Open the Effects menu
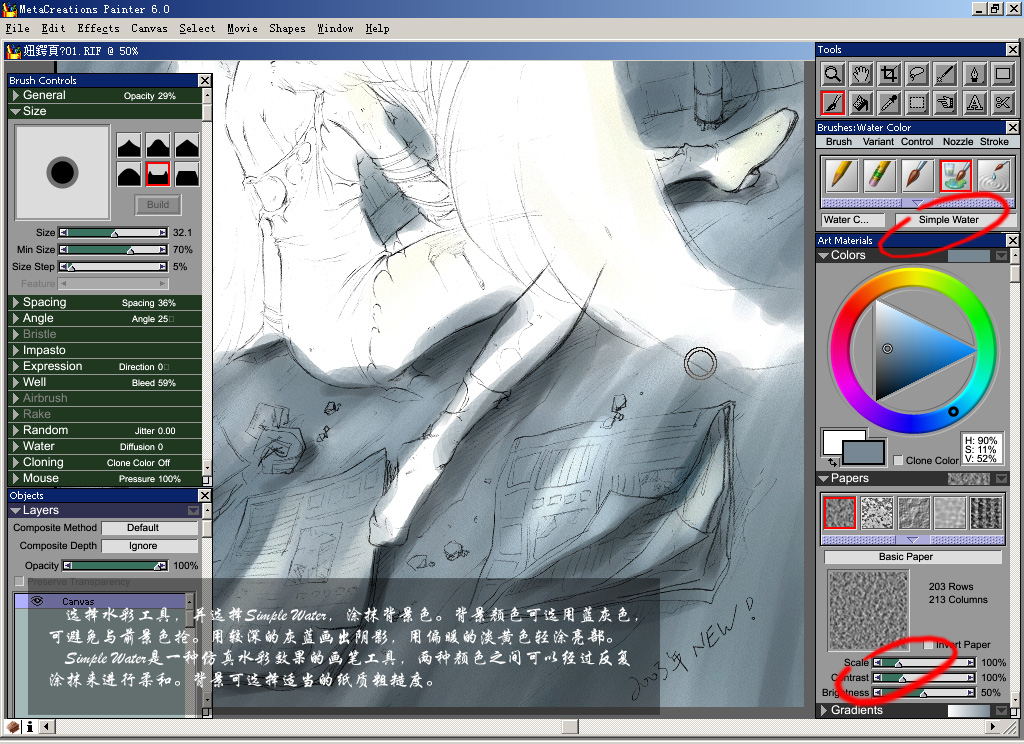The height and width of the screenshot is (744, 1024). 98,29
